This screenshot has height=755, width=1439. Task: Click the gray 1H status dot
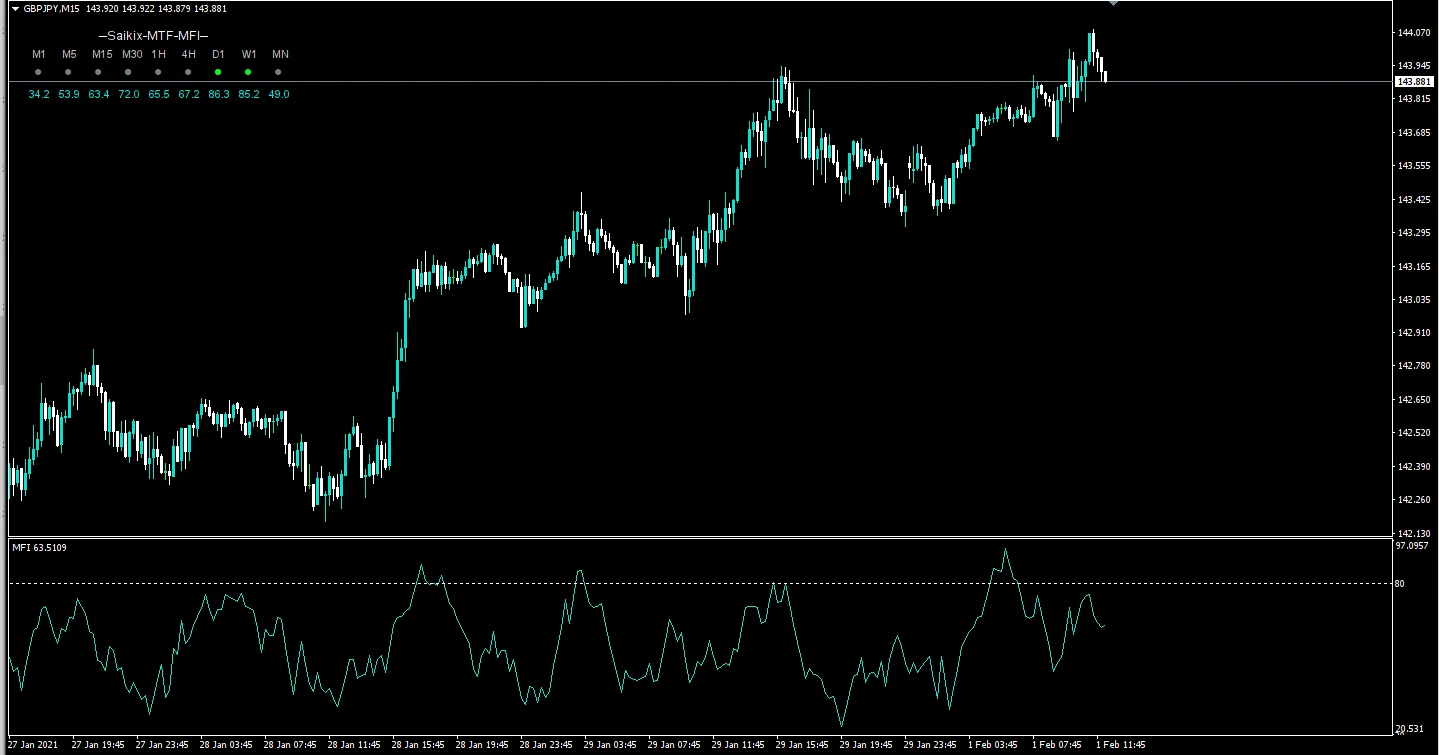click(158, 72)
